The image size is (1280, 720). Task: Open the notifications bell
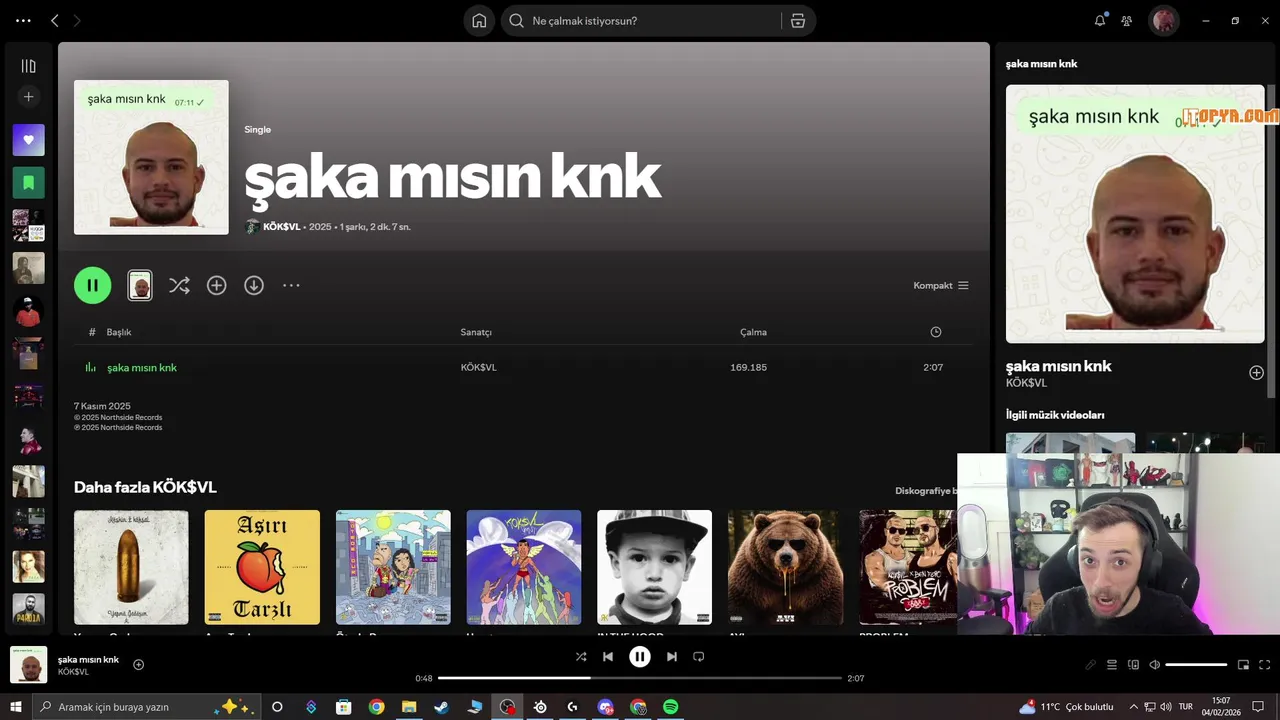(x=1100, y=20)
